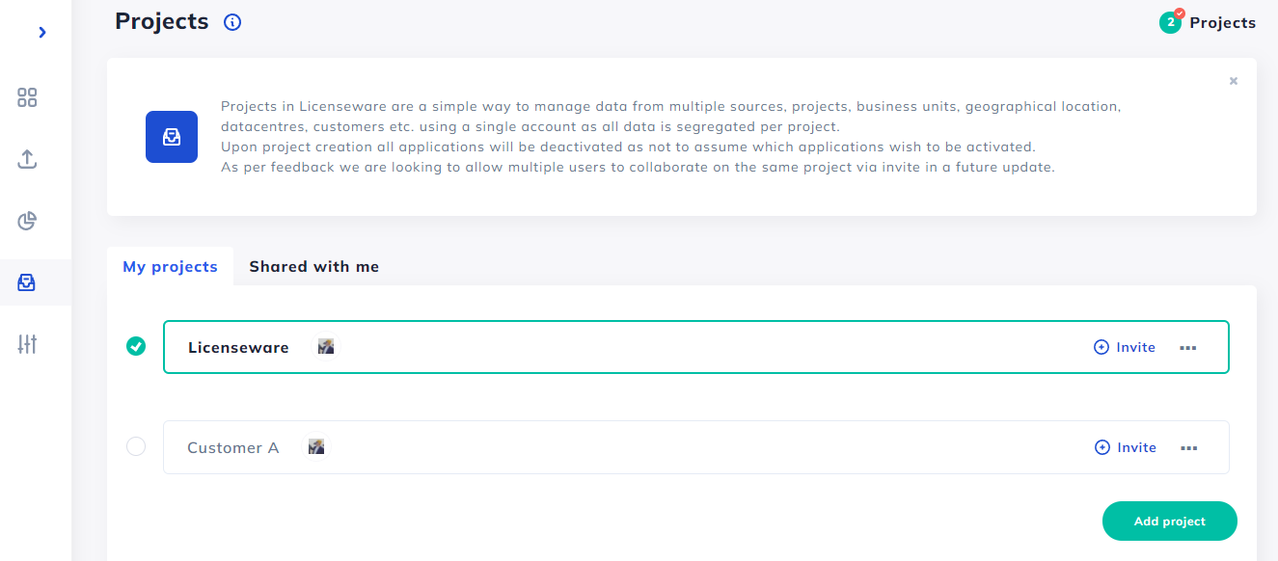Dismiss the projects info banner
Screen dimensions: 1278x561
1233,81
